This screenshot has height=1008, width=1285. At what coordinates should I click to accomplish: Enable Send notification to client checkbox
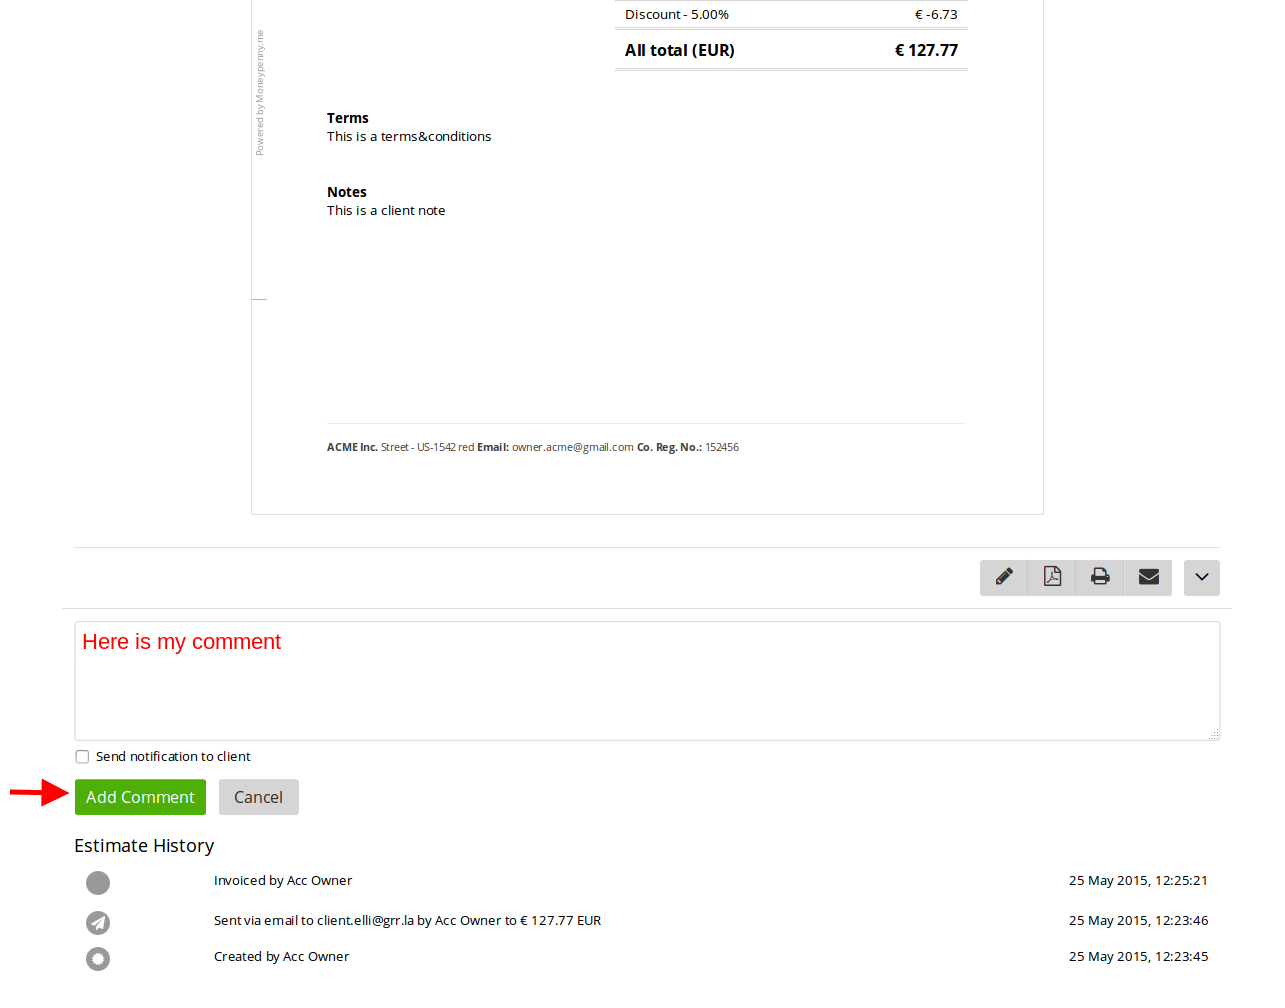tap(82, 757)
